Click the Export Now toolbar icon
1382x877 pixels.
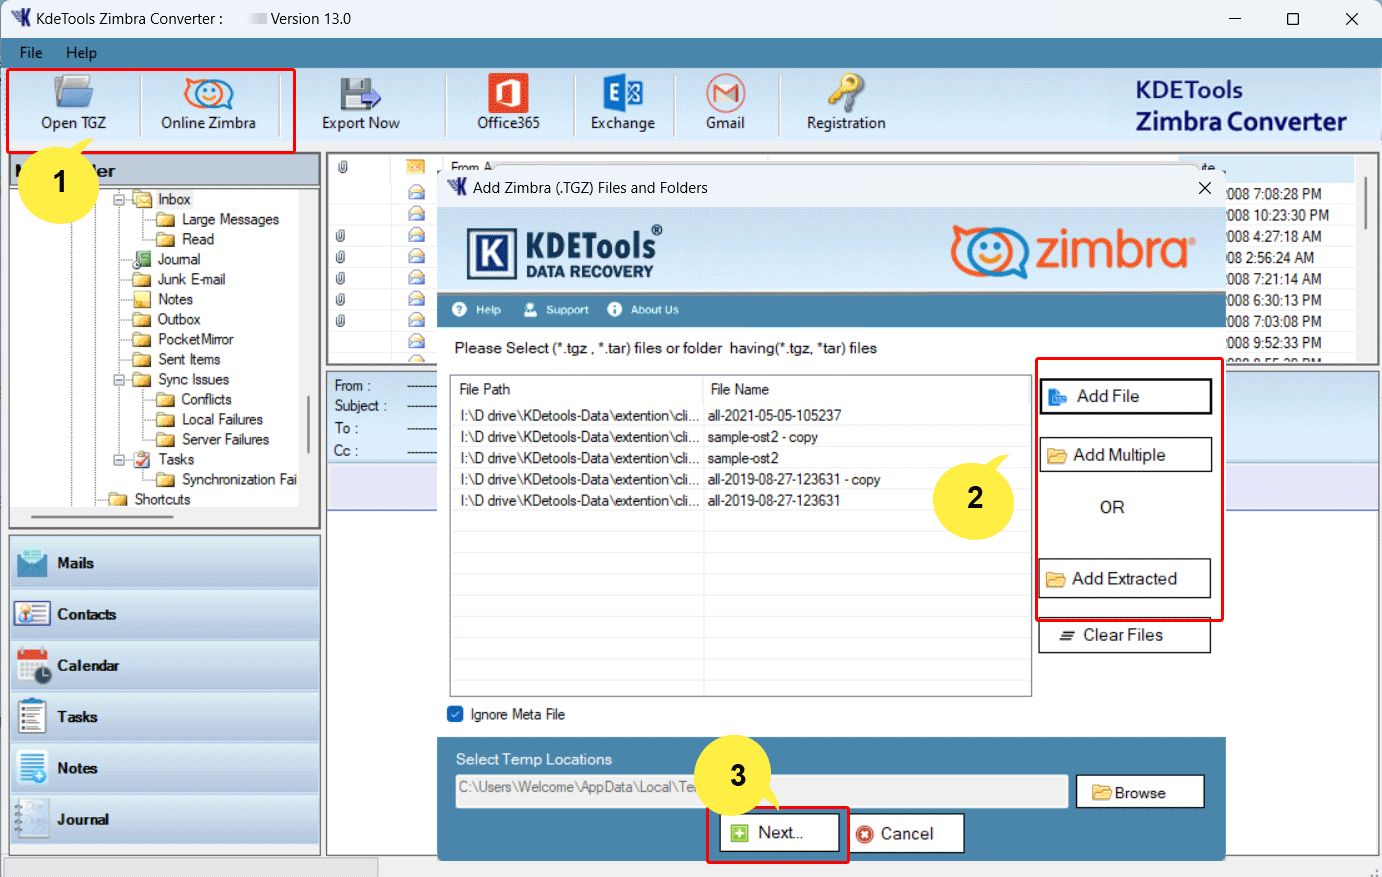pyautogui.click(x=360, y=104)
